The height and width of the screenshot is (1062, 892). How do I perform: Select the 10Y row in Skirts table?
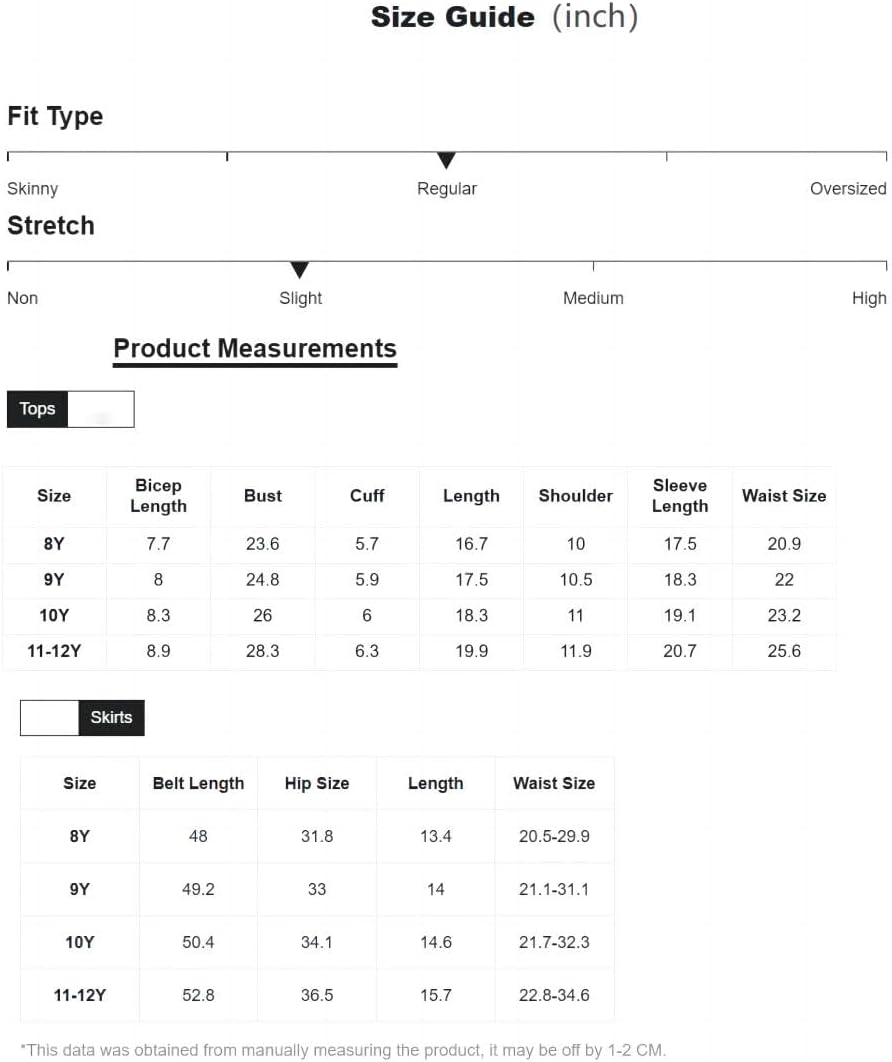pos(317,942)
